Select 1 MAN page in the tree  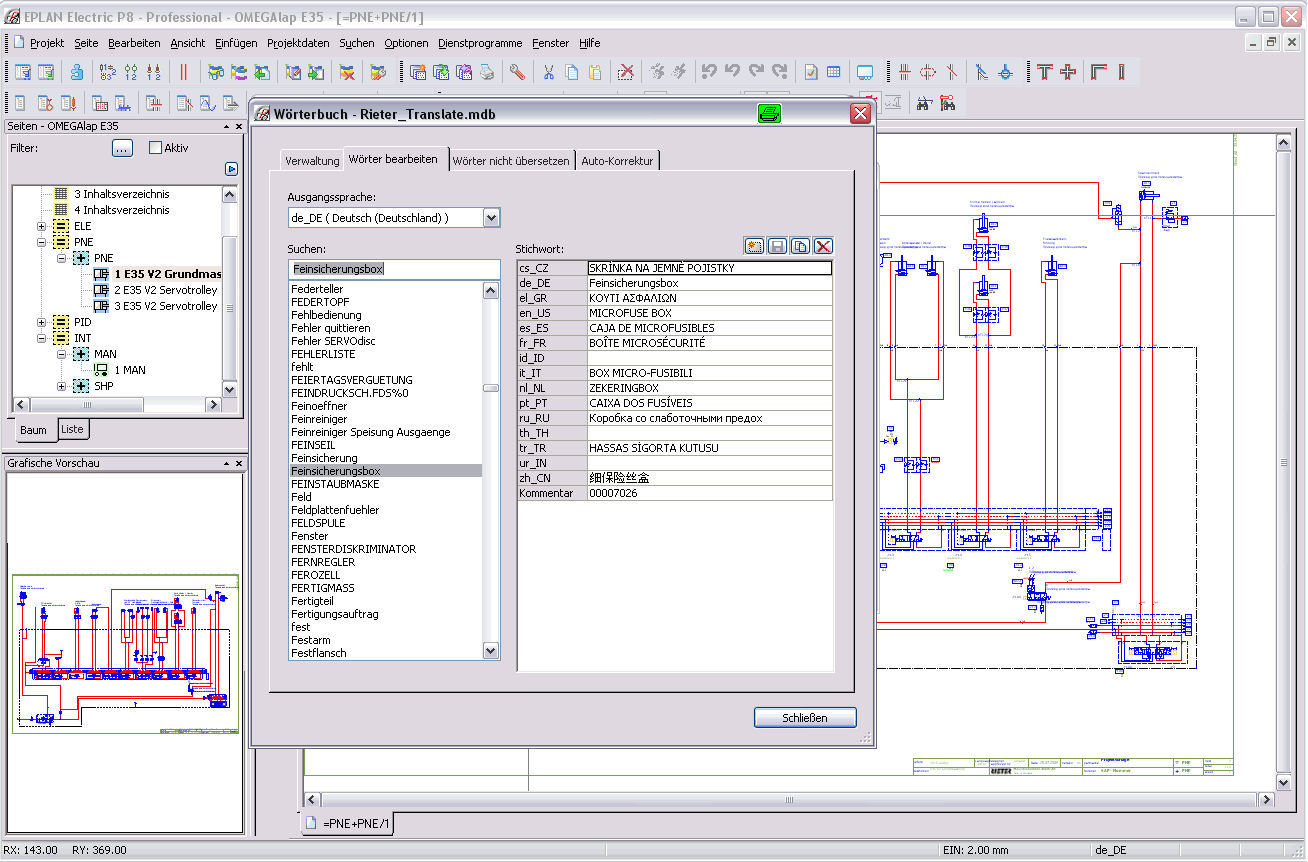(130, 370)
